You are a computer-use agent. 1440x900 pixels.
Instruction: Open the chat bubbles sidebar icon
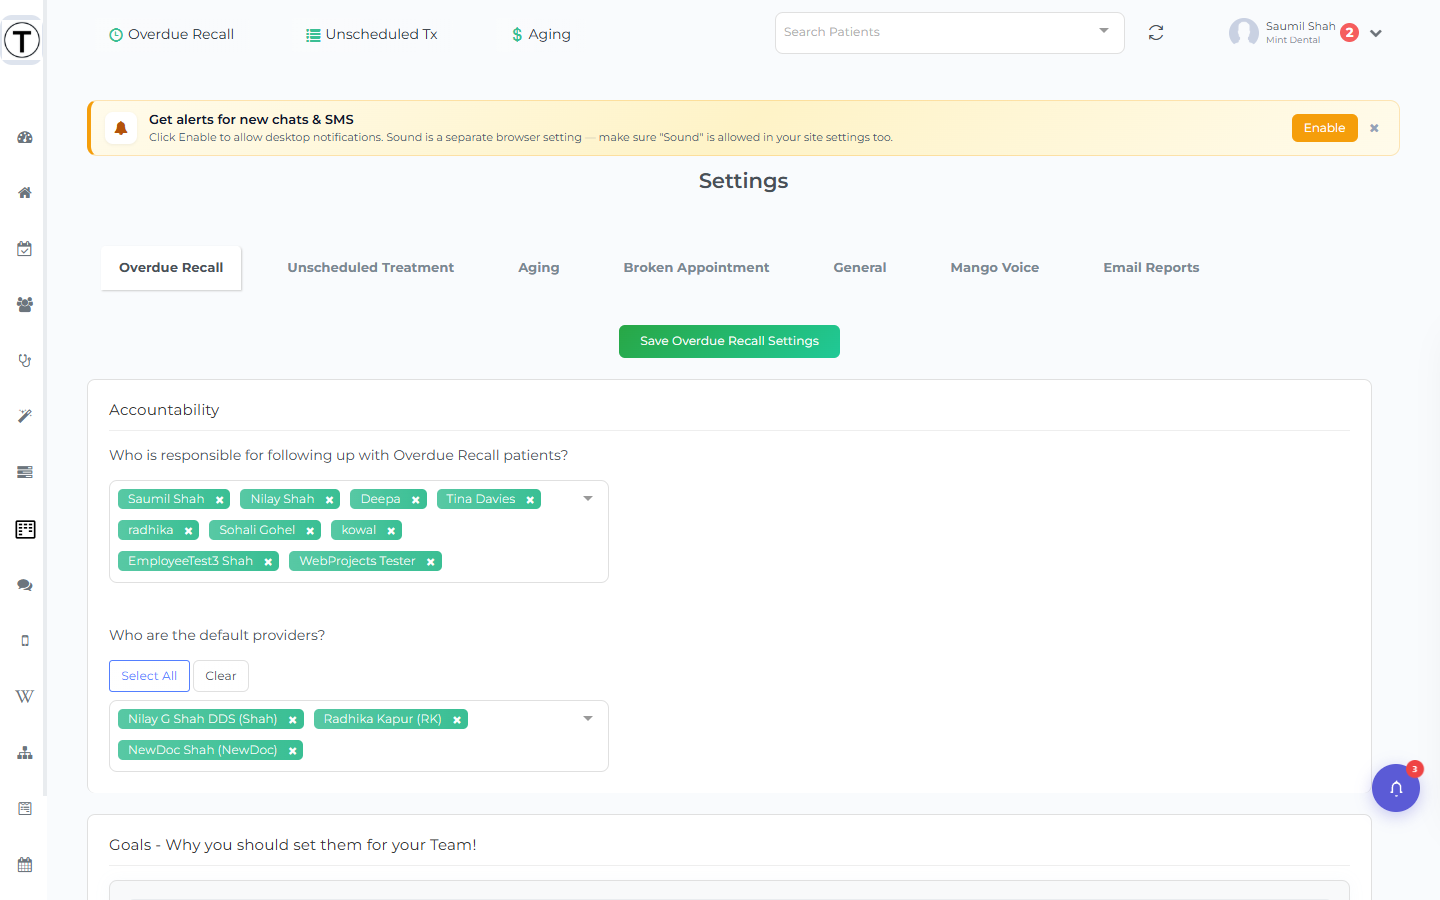(x=25, y=585)
